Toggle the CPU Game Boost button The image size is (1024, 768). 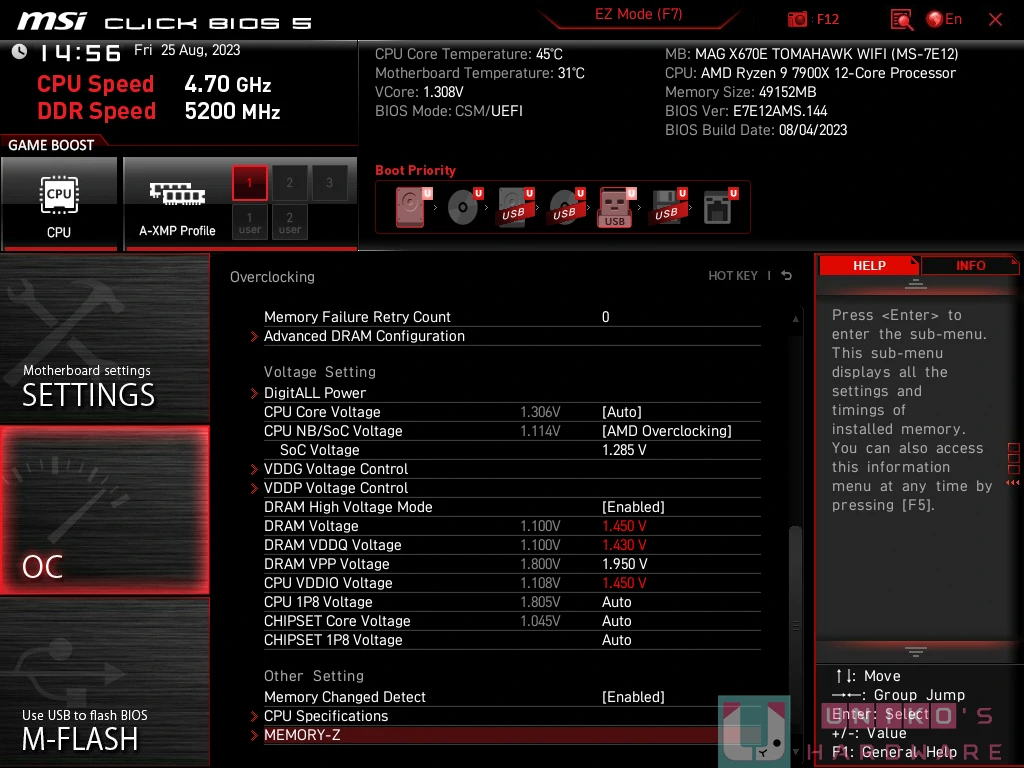pyautogui.click(x=59, y=204)
